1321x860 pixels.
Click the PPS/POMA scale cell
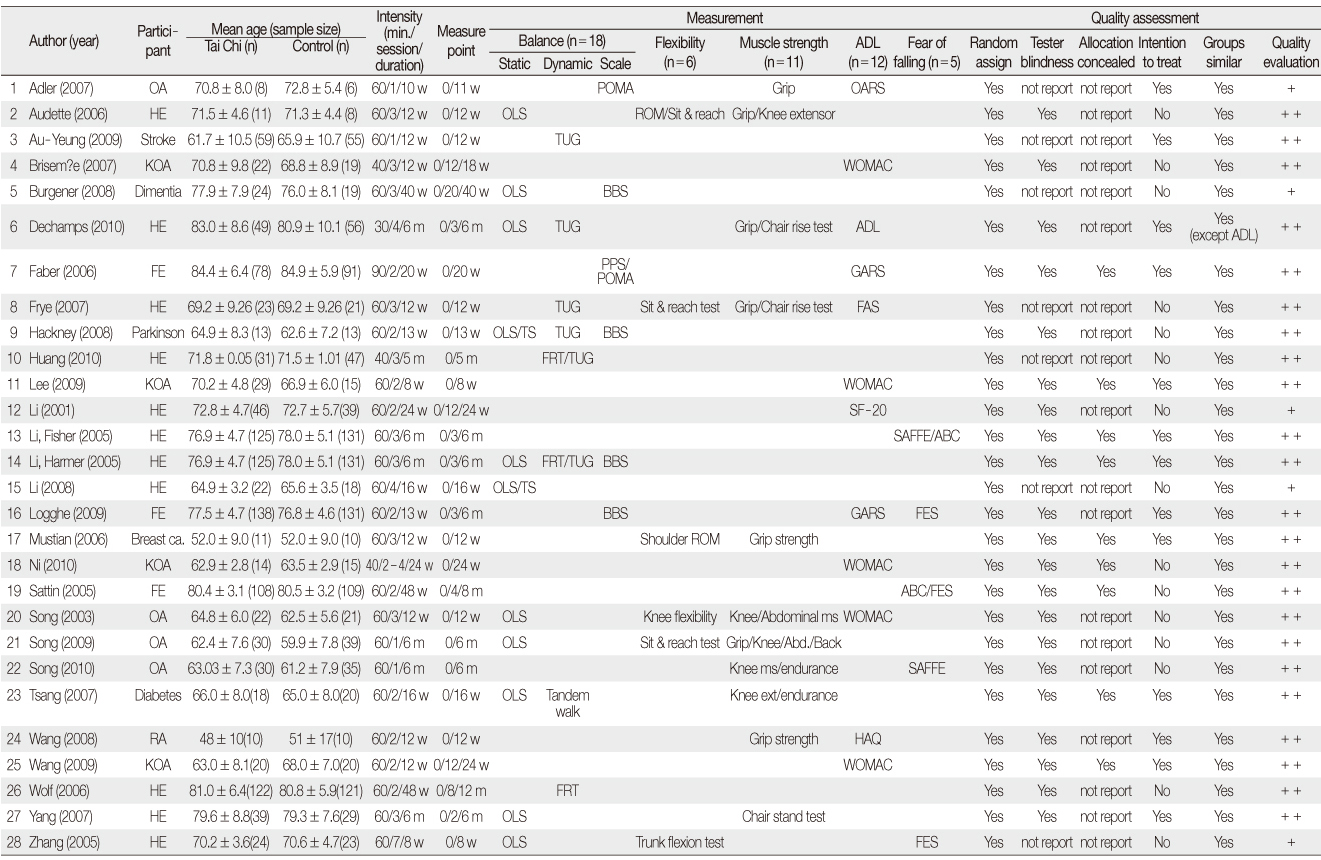[x=613, y=272]
